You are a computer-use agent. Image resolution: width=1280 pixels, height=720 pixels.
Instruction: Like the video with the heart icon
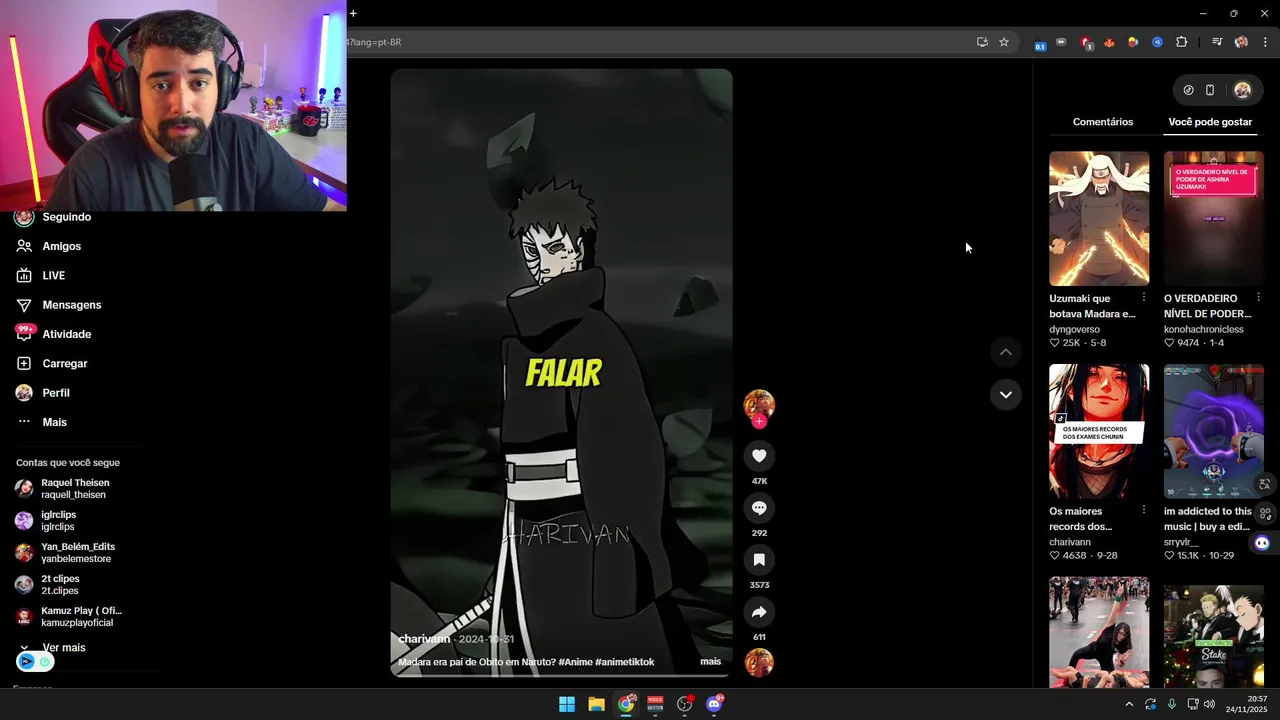(x=759, y=456)
